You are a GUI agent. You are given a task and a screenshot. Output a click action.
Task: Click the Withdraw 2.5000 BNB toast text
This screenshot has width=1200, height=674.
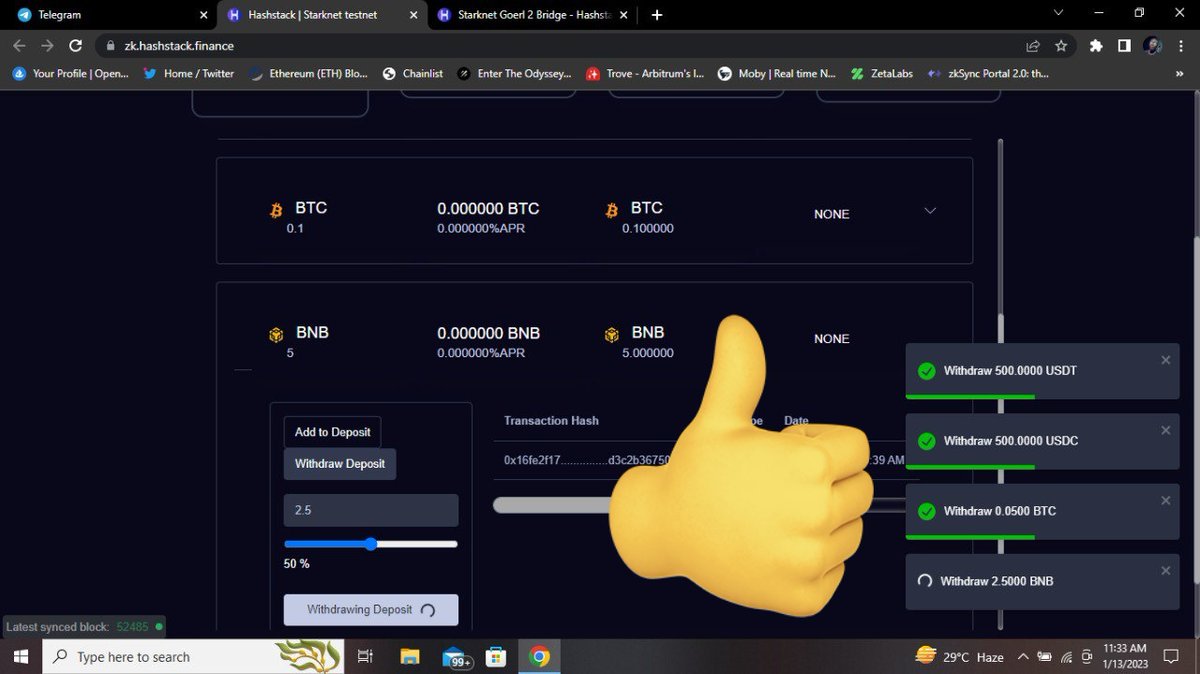996,581
